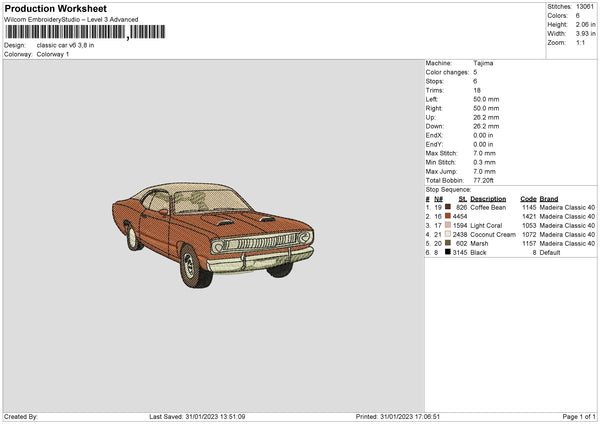Click the Colorway 1 value
This screenshot has height=424, width=600.
pos(52,54)
